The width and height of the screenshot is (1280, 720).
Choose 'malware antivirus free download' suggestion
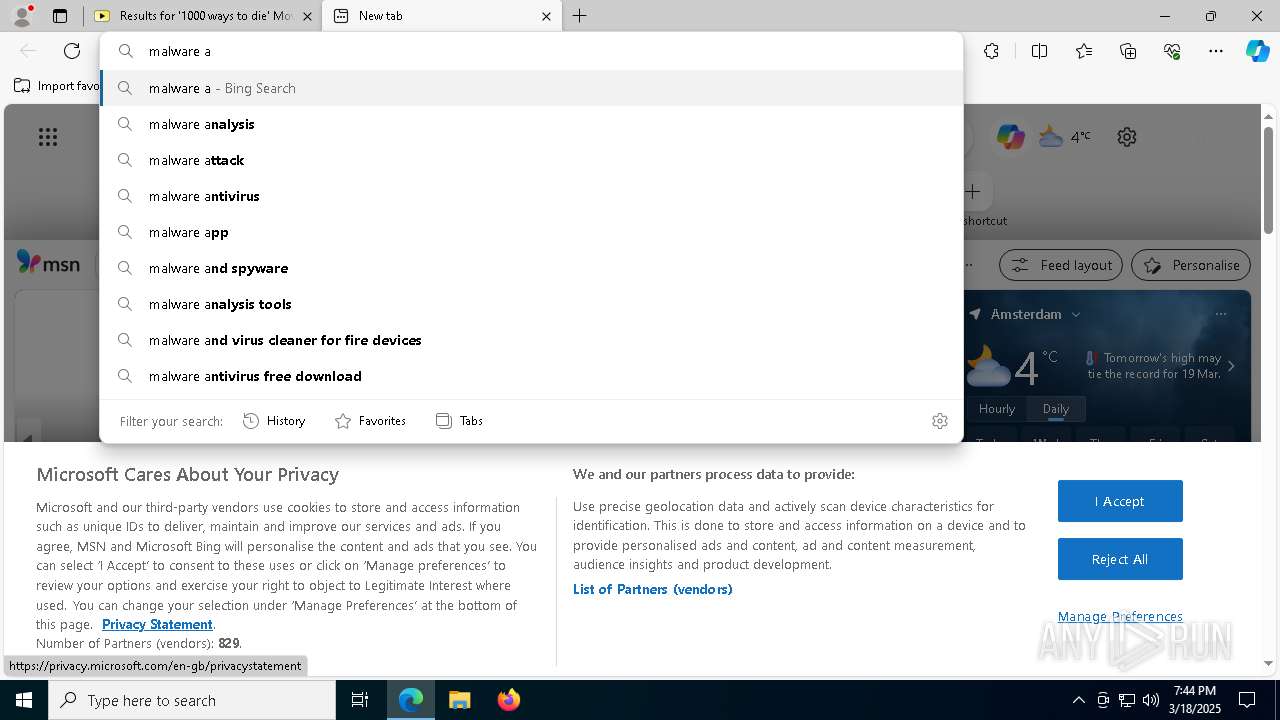click(x=531, y=376)
